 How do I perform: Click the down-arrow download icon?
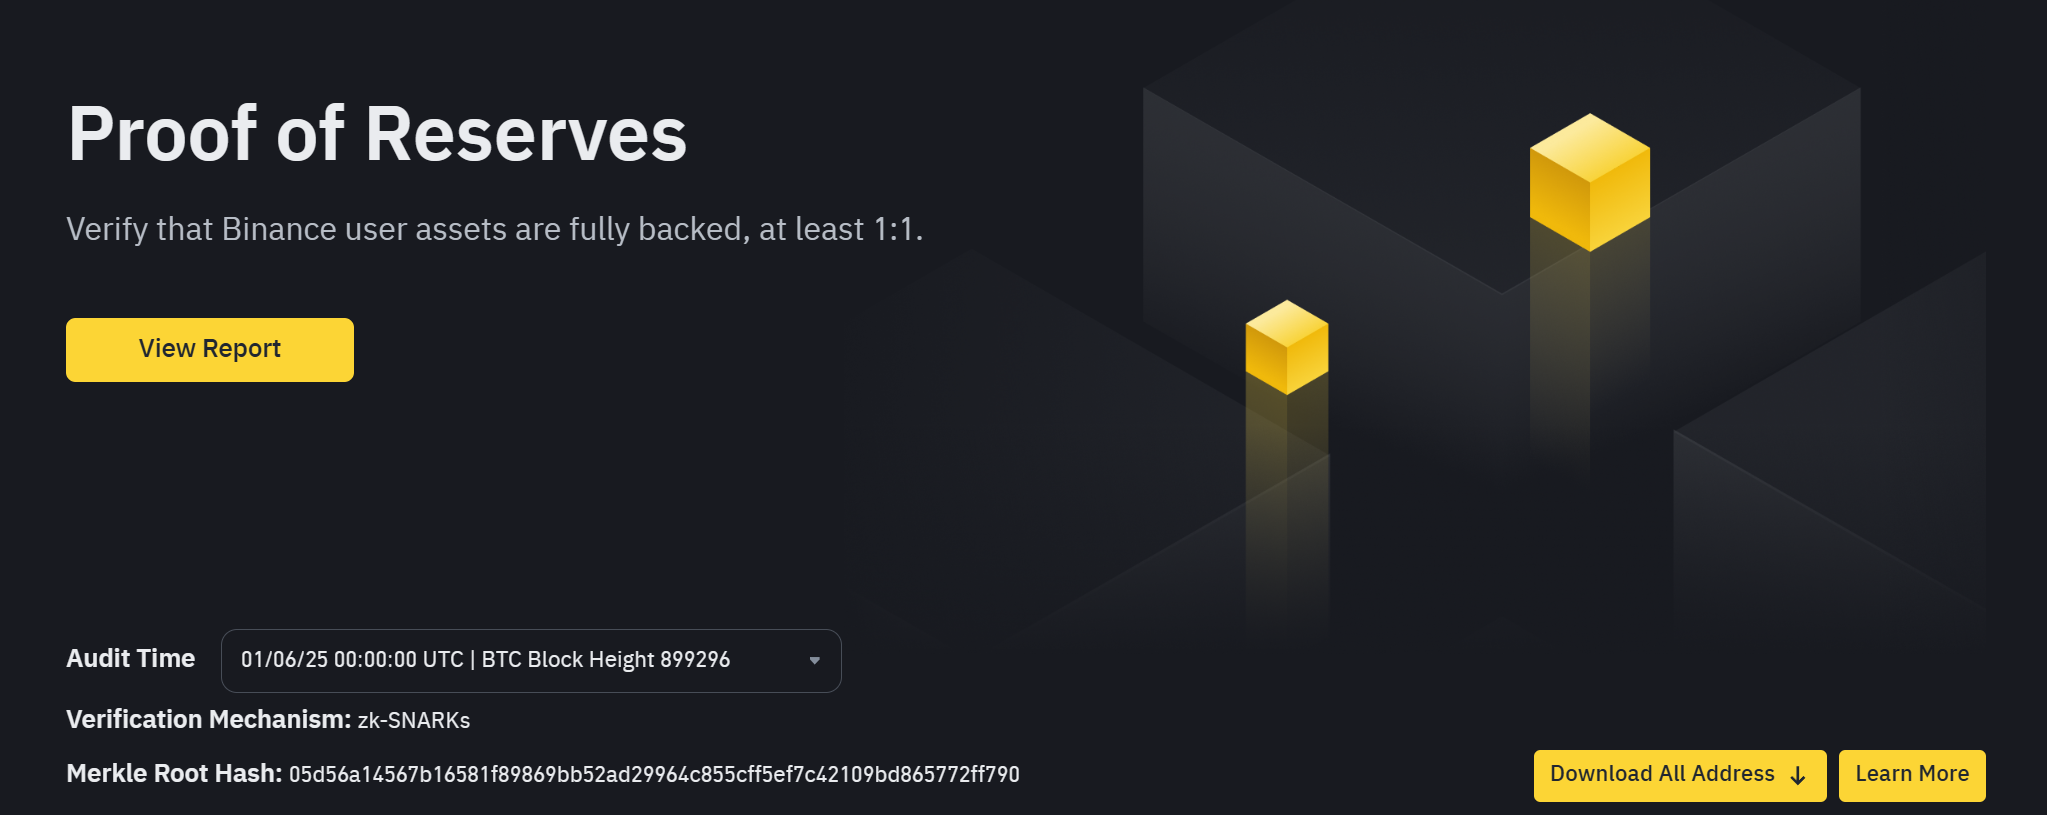pyautogui.click(x=1798, y=776)
